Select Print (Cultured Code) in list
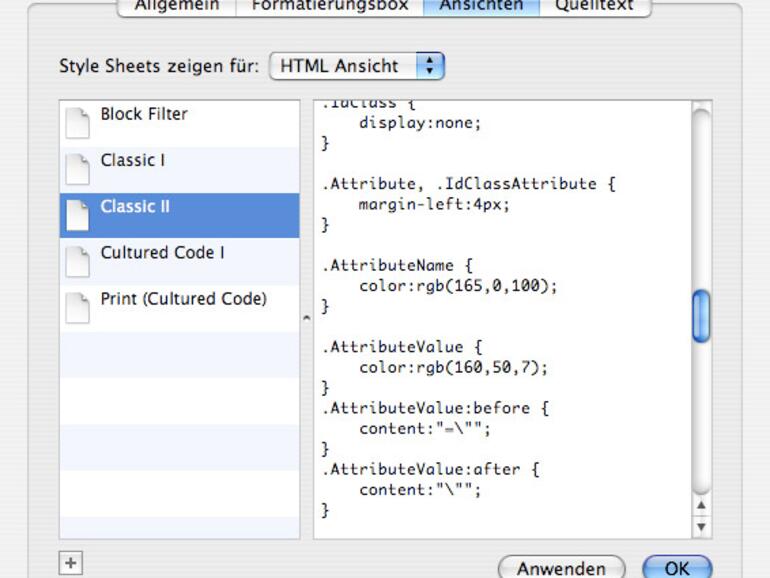Screen dimensions: 770x578 [x=183, y=299]
